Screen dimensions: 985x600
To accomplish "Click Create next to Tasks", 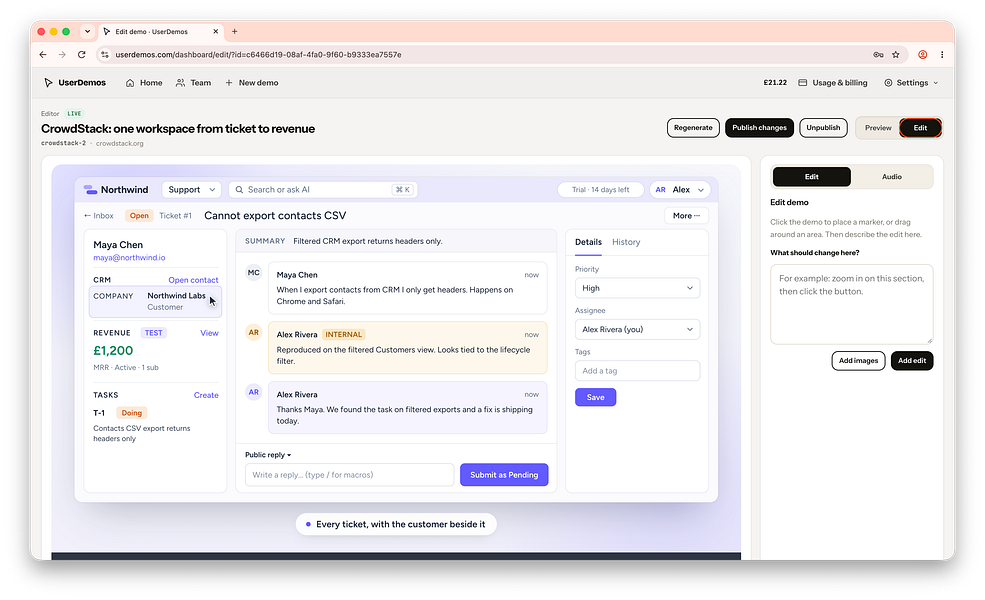I will point(206,395).
